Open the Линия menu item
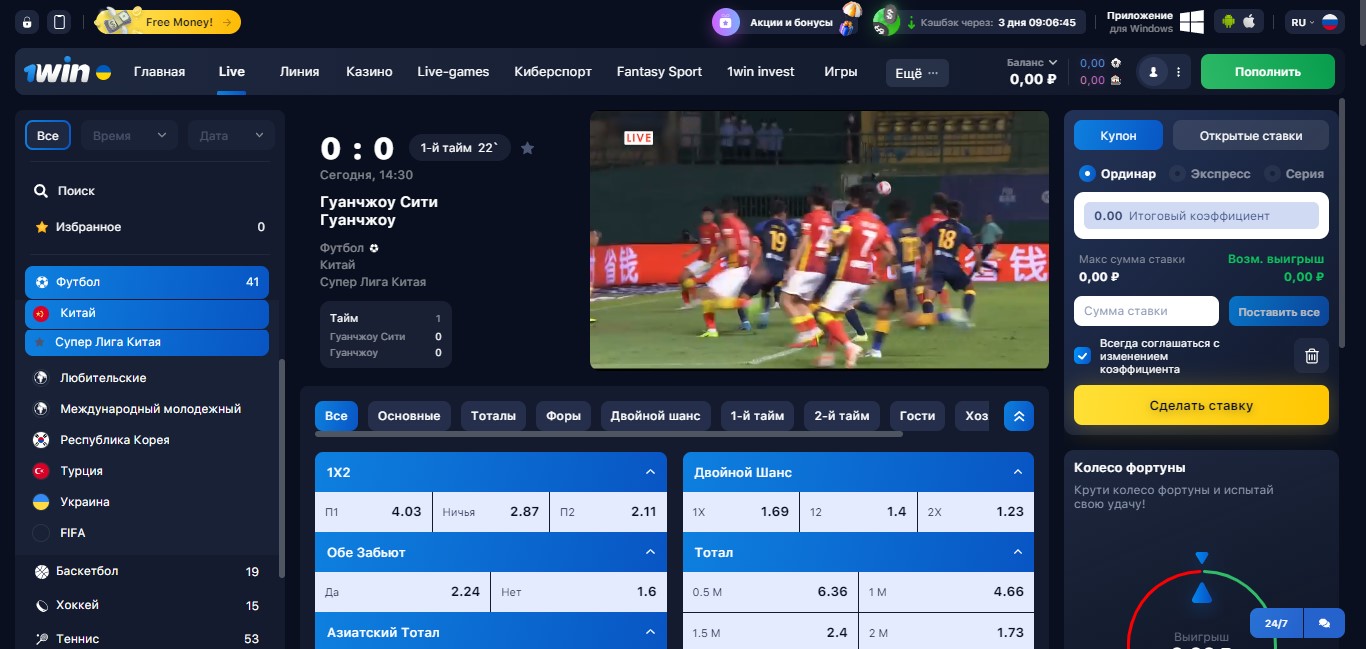 coord(300,72)
